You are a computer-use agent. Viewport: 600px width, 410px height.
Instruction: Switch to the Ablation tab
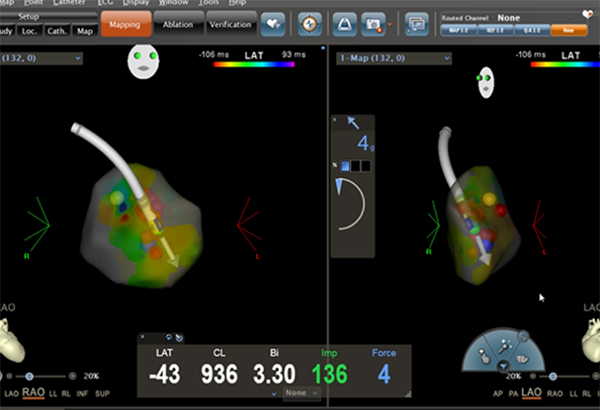177,23
